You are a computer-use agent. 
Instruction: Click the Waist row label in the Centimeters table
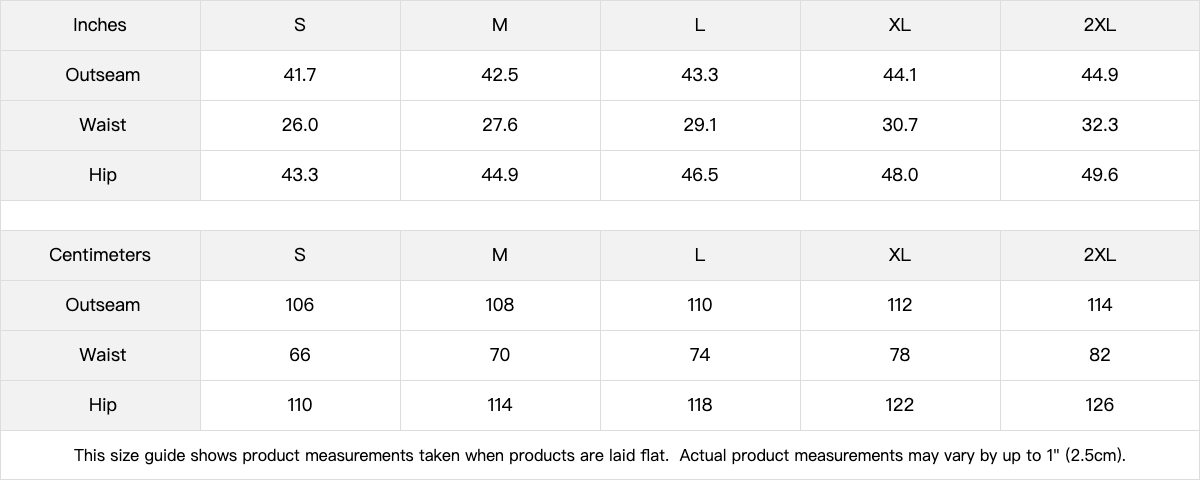click(102, 355)
